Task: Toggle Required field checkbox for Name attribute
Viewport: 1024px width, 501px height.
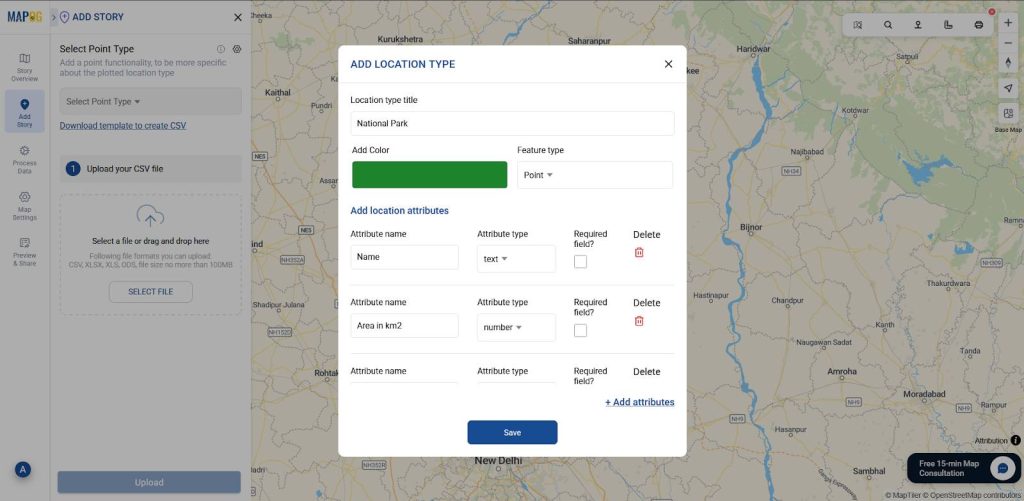Action: 581,261
